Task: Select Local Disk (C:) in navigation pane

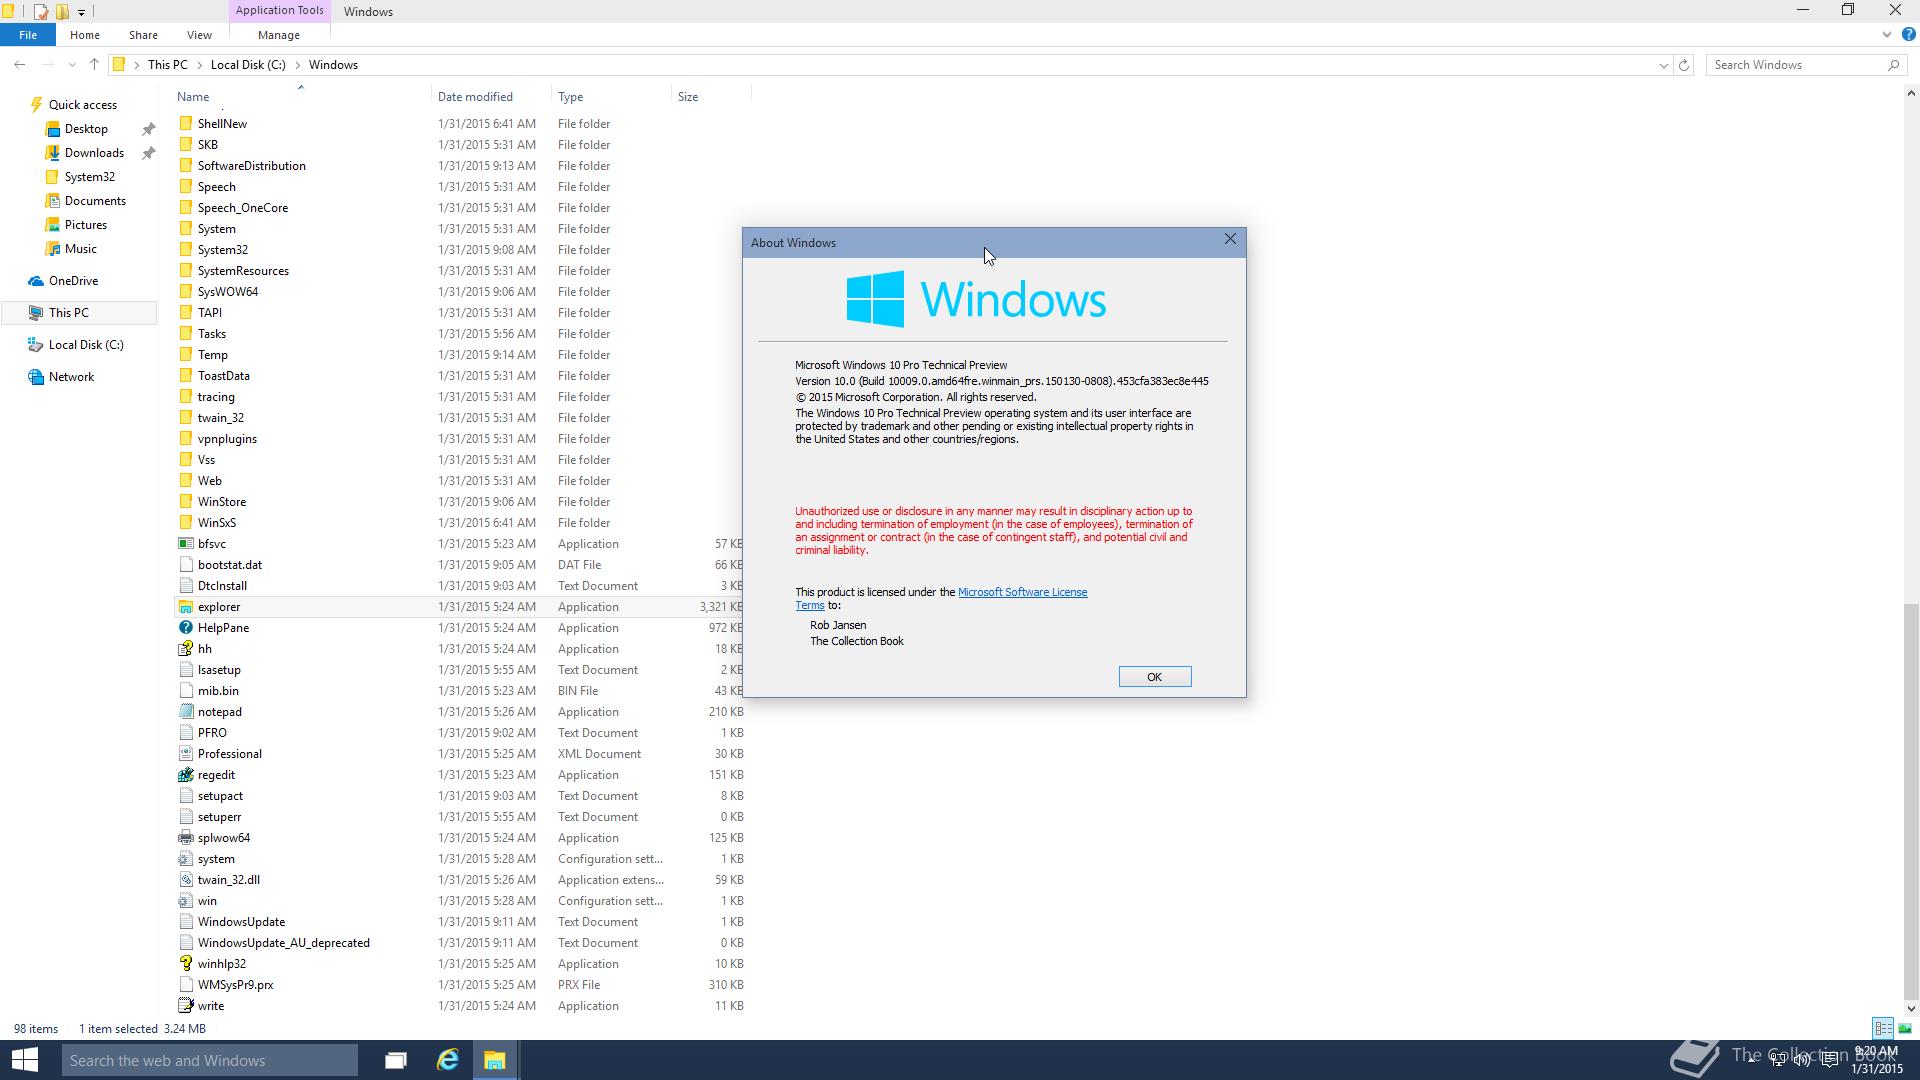Action: 86,345
